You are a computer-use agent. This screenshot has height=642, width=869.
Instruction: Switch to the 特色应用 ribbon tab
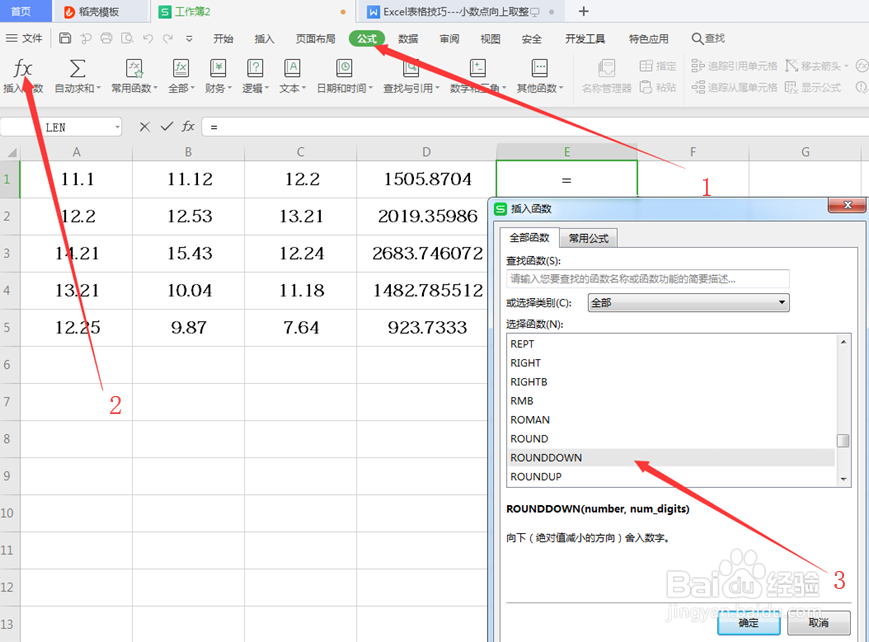(648, 38)
